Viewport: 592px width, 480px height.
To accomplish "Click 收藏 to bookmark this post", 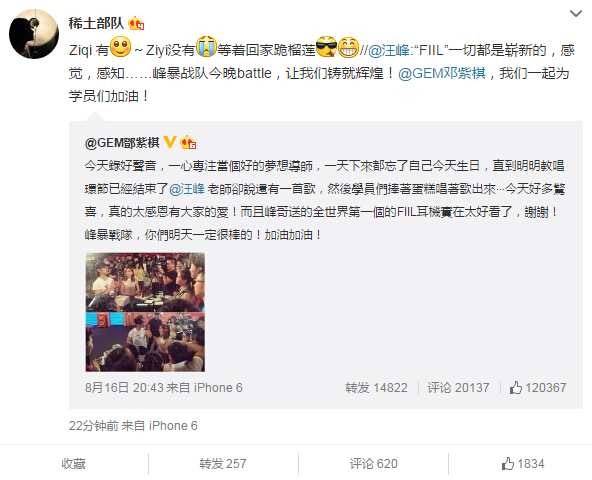I will (x=74, y=464).
